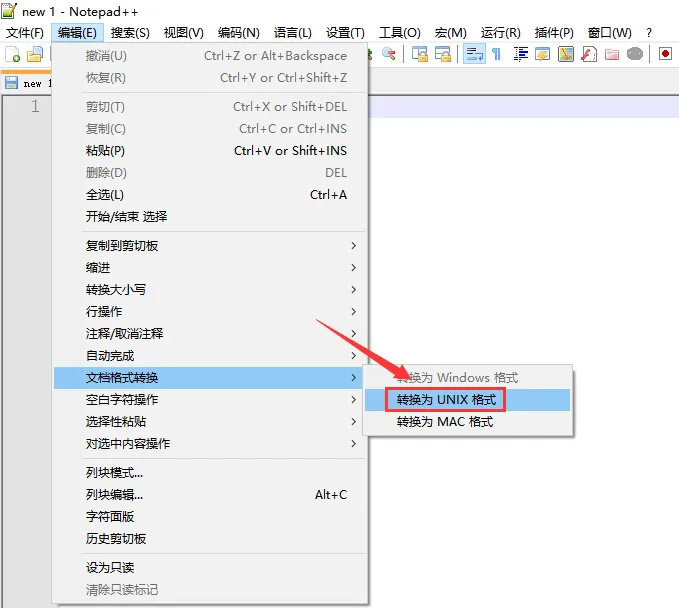679x608 pixels.
Task: Open the 历史剪切板 entry
Action: (x=210, y=539)
